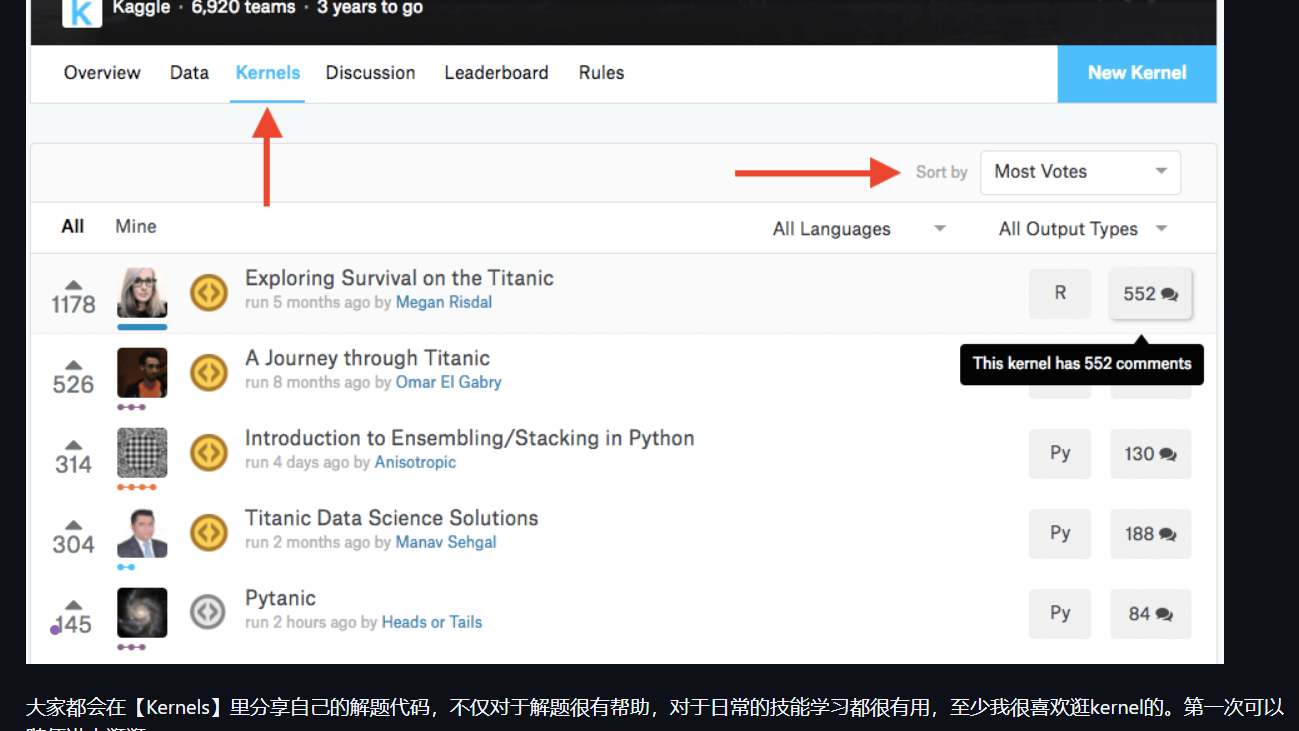Open the Leaderboard tab

[x=496, y=73]
